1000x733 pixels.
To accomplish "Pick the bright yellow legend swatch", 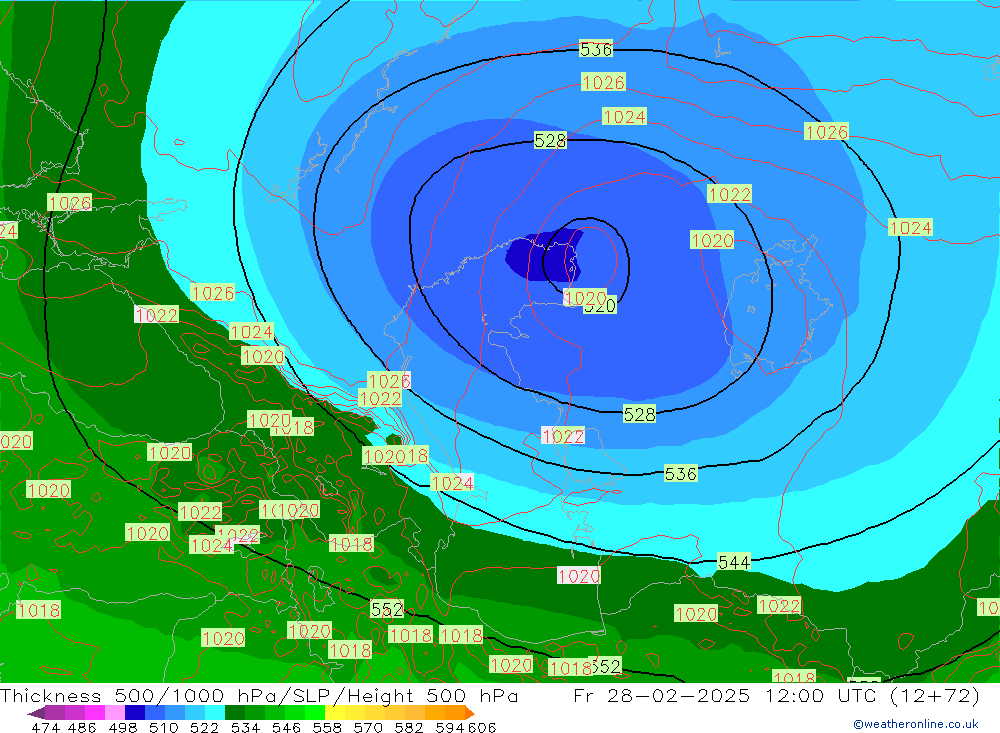I will (x=335, y=713).
